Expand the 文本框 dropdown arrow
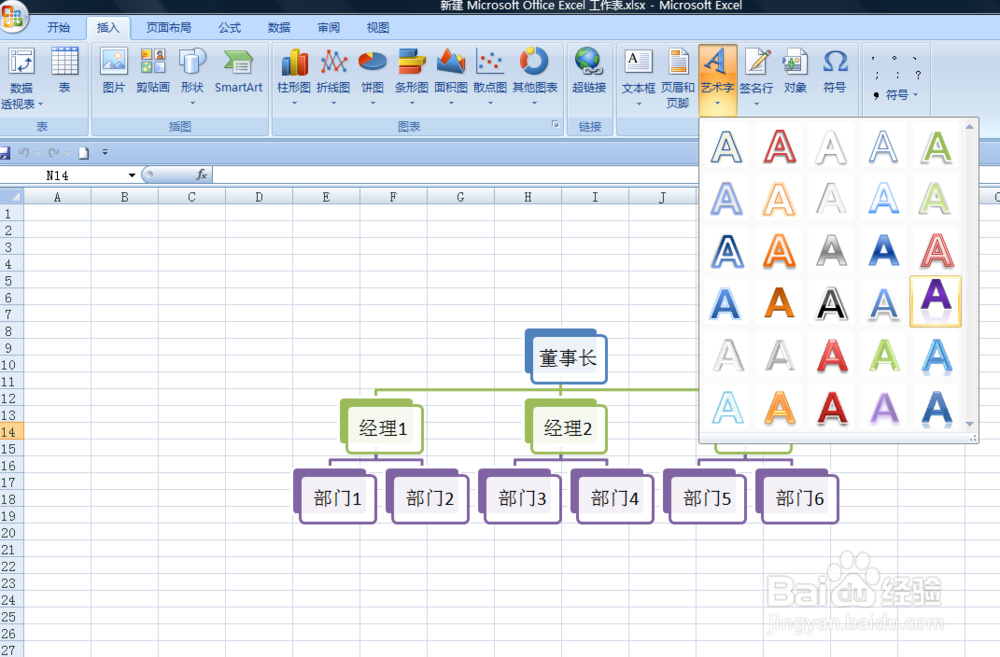Image resolution: width=1000 pixels, height=657 pixels. 638,103
